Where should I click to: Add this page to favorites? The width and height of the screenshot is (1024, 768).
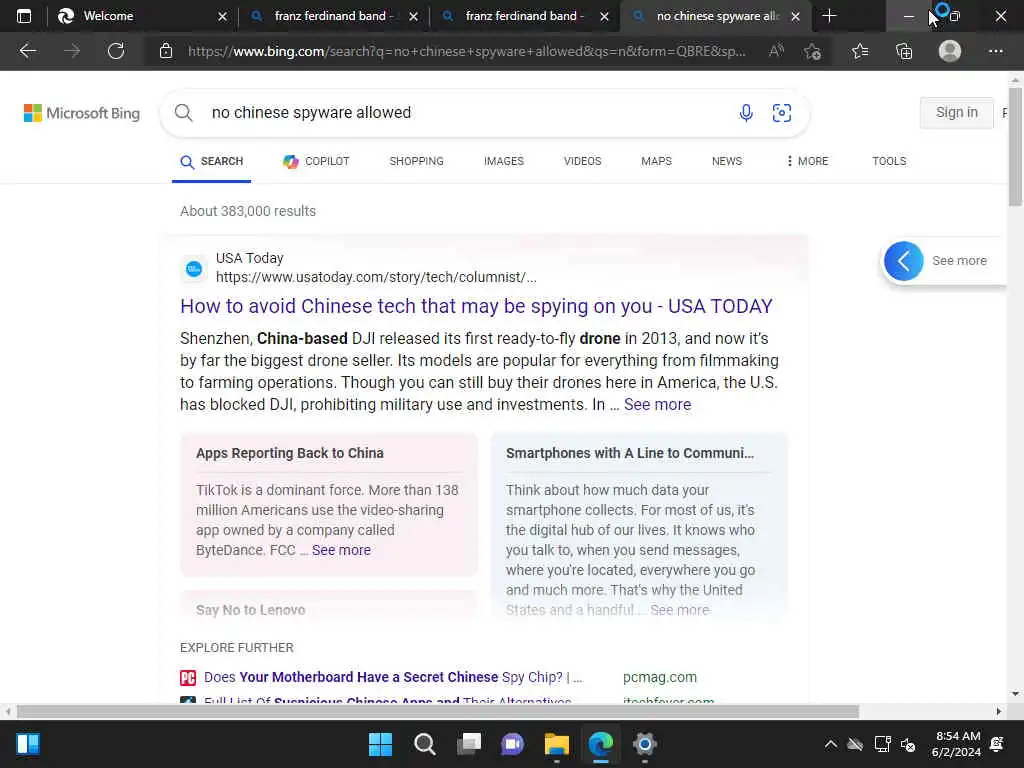point(812,51)
